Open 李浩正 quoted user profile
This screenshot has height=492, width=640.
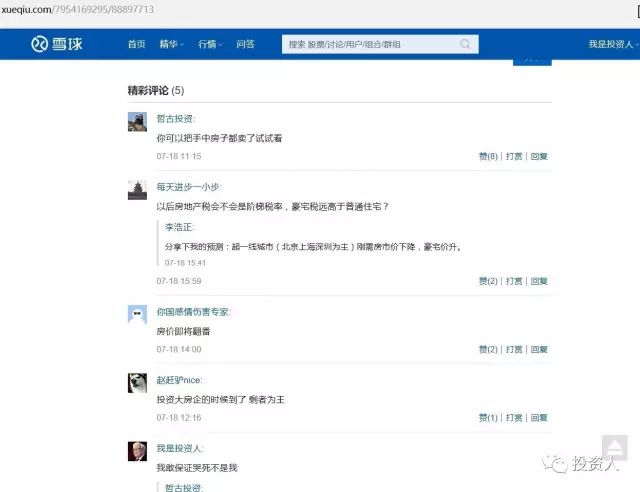179,227
